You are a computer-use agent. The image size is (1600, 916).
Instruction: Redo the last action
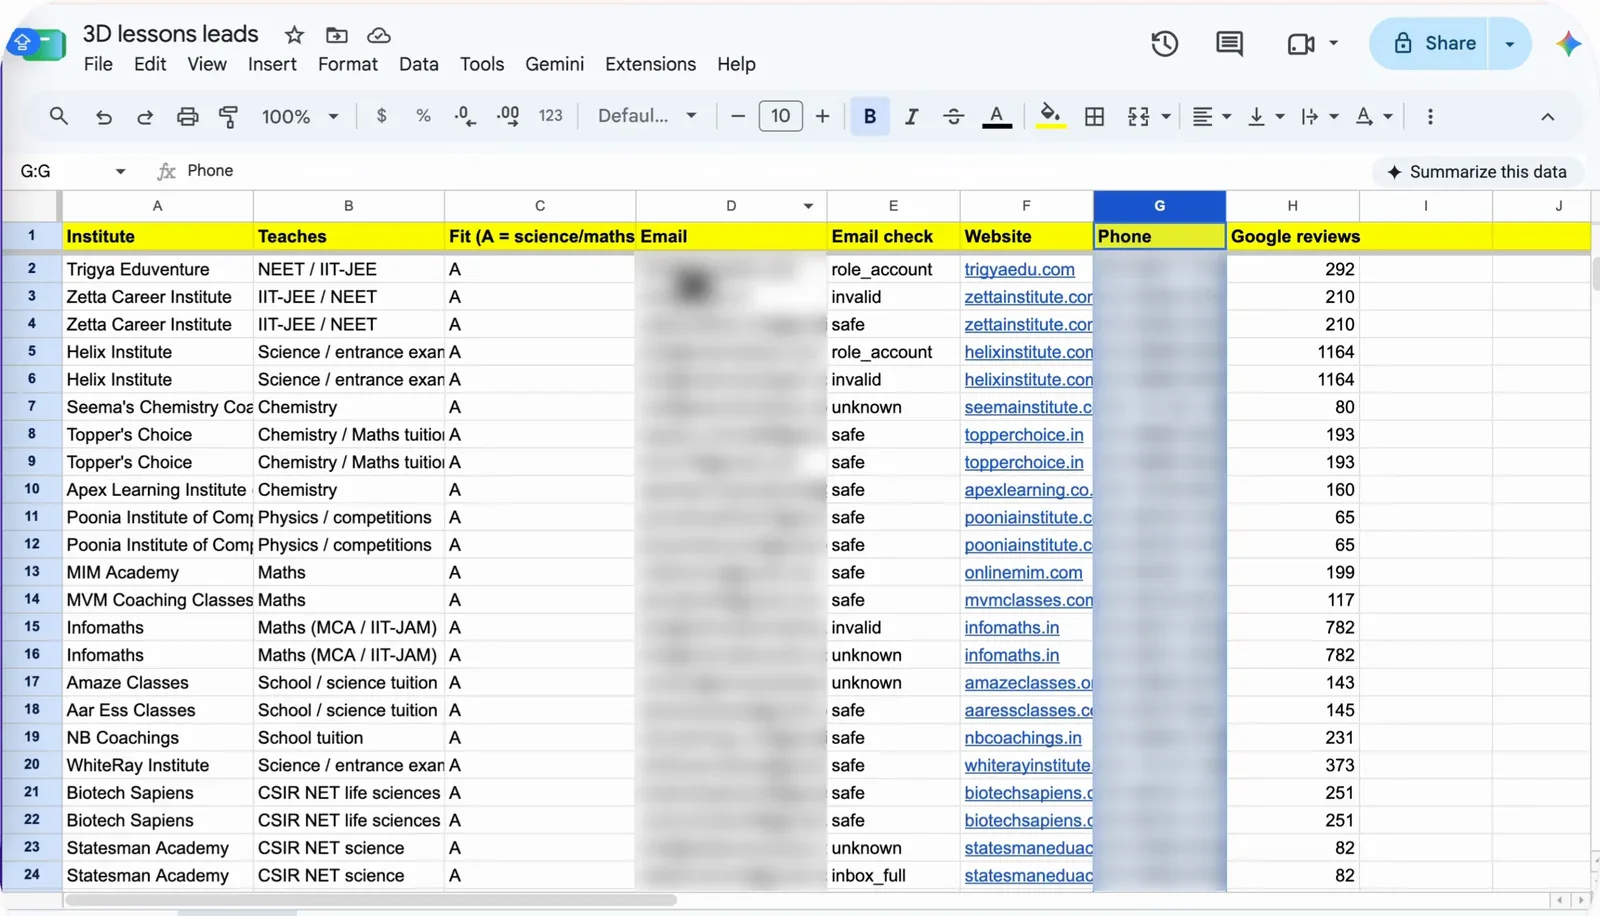point(145,116)
